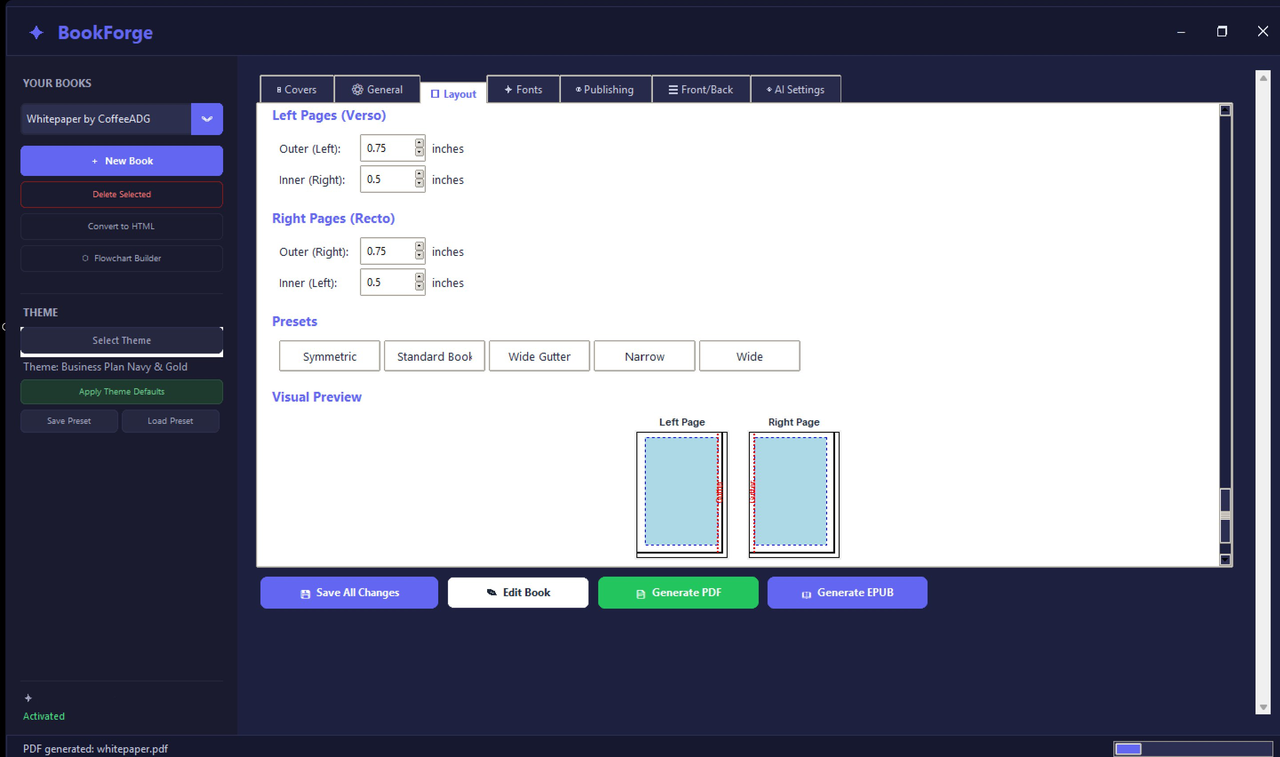1280x757 pixels.
Task: Click the scroll-down arrow in the layout panel
Action: point(1225,559)
